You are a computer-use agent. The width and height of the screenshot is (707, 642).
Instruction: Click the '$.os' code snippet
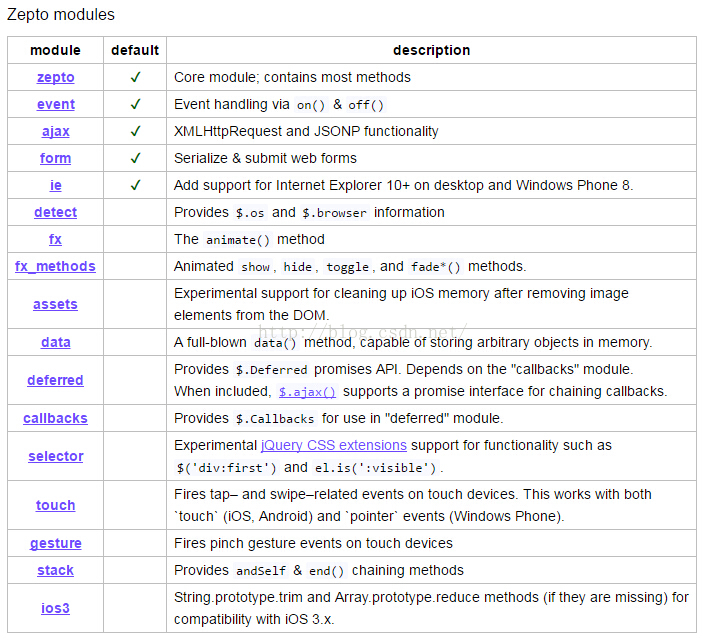point(250,213)
